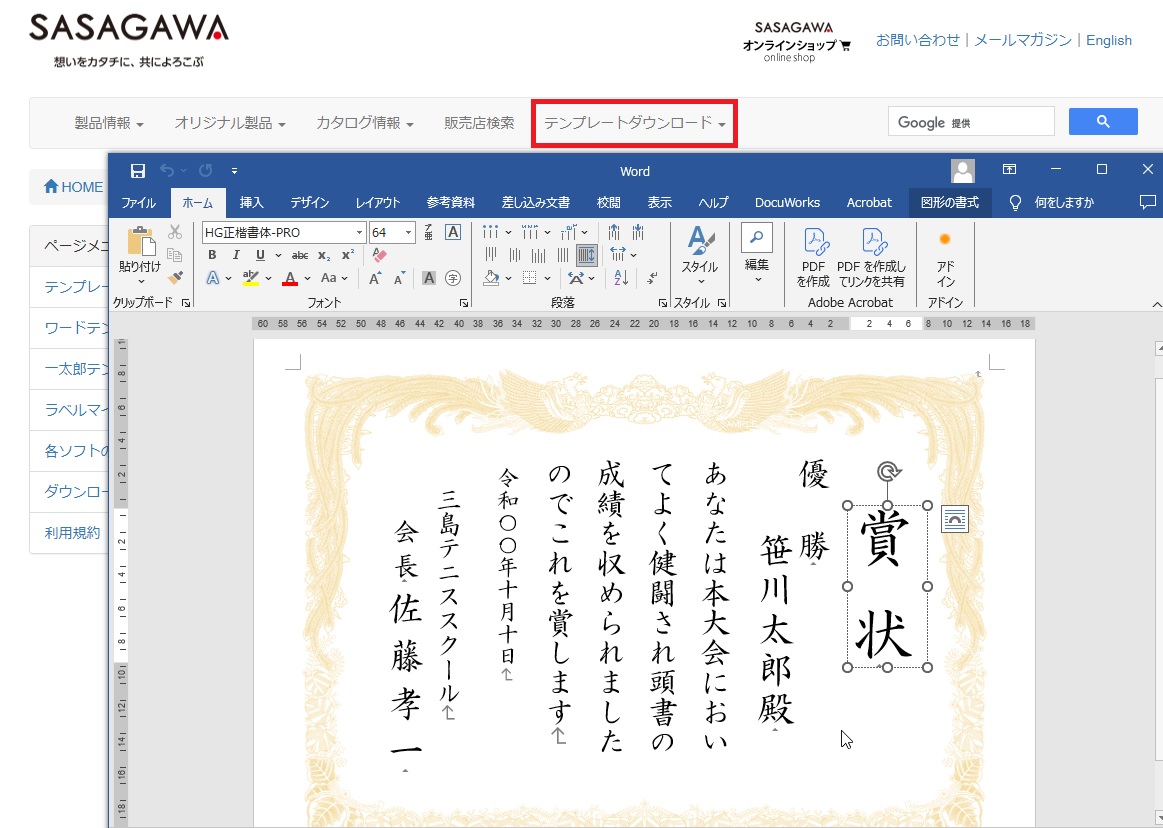Screen dimensions: 1163x828
Task: Toggle underline formatting
Action: pos(260,255)
